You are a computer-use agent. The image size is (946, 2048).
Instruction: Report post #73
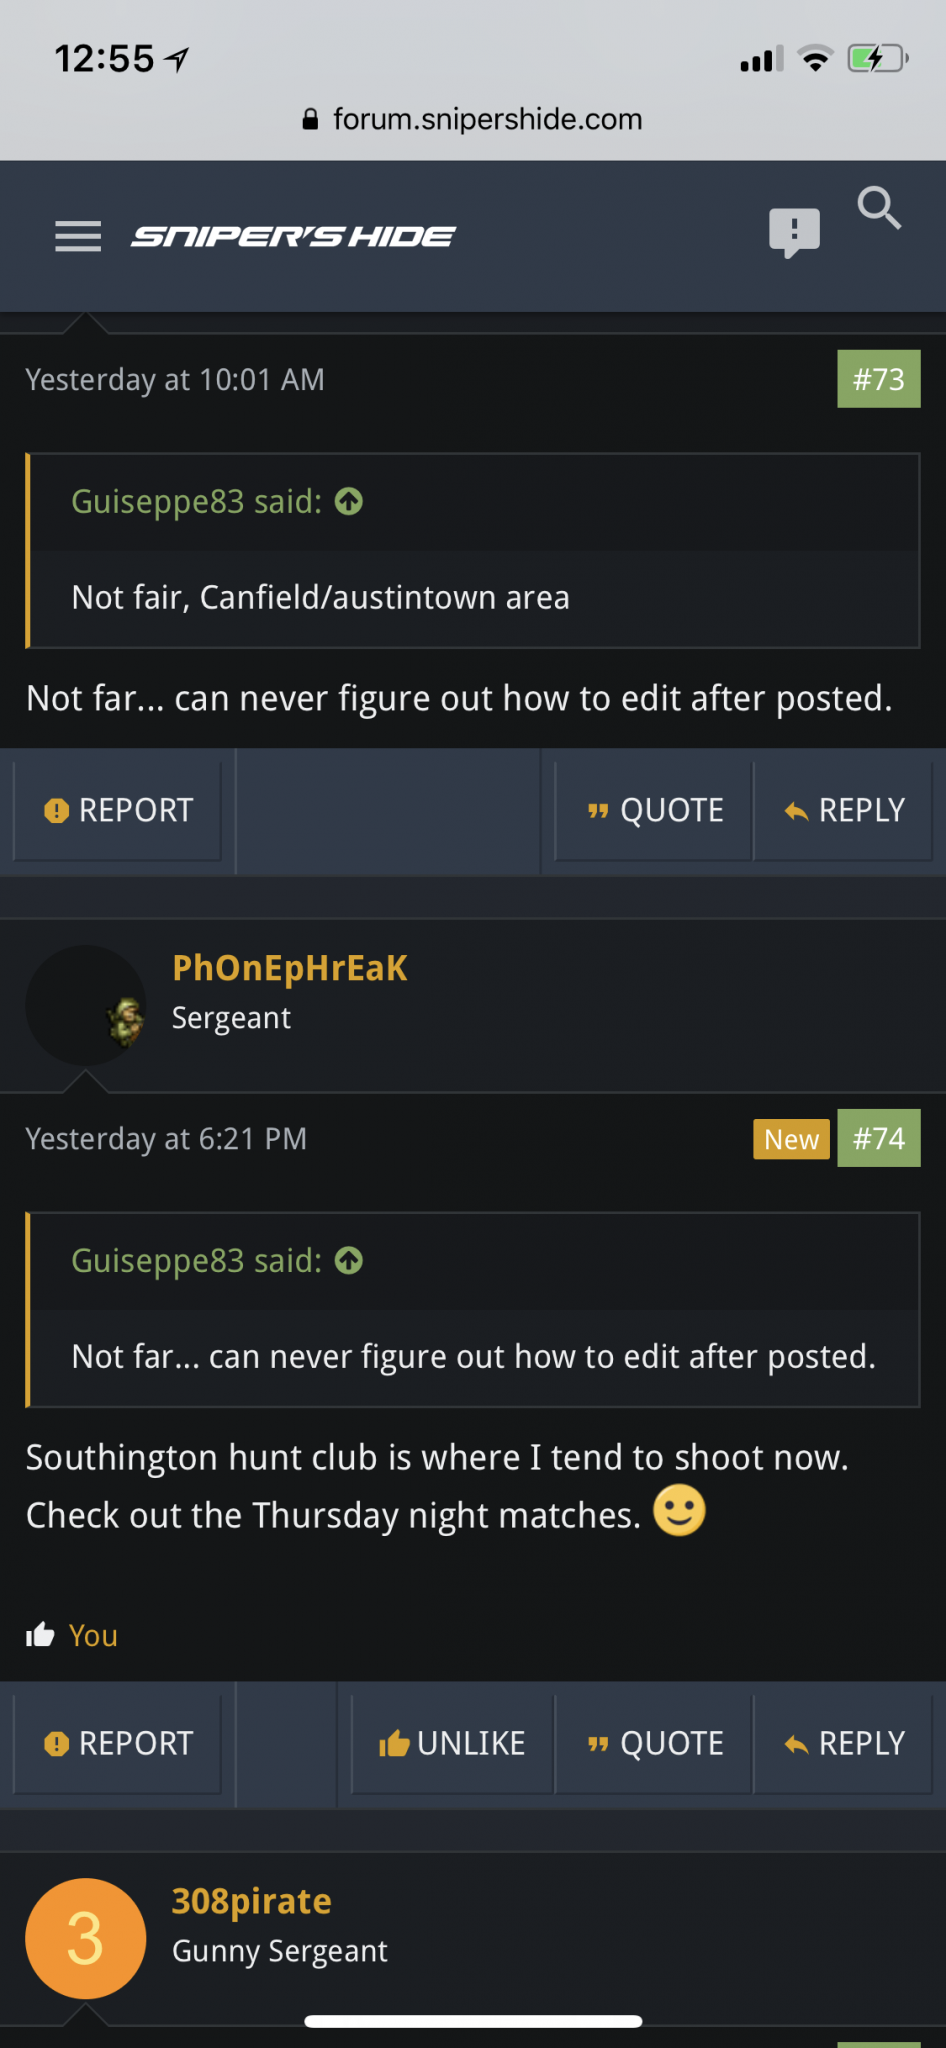[117, 810]
